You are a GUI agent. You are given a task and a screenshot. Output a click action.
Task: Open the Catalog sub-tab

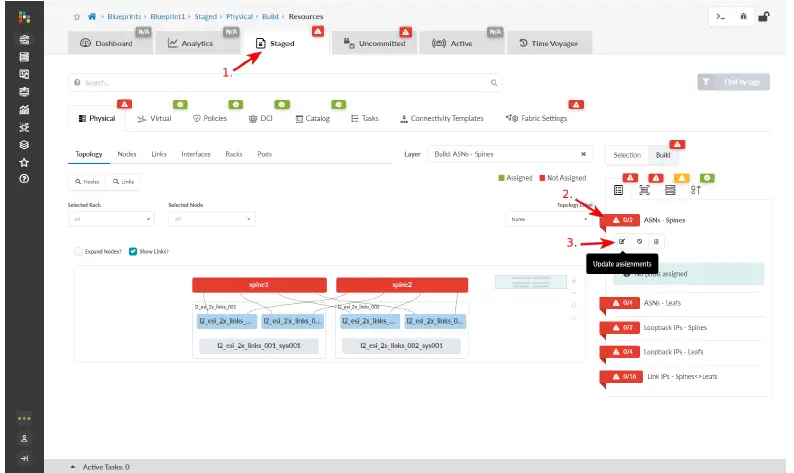[312, 119]
